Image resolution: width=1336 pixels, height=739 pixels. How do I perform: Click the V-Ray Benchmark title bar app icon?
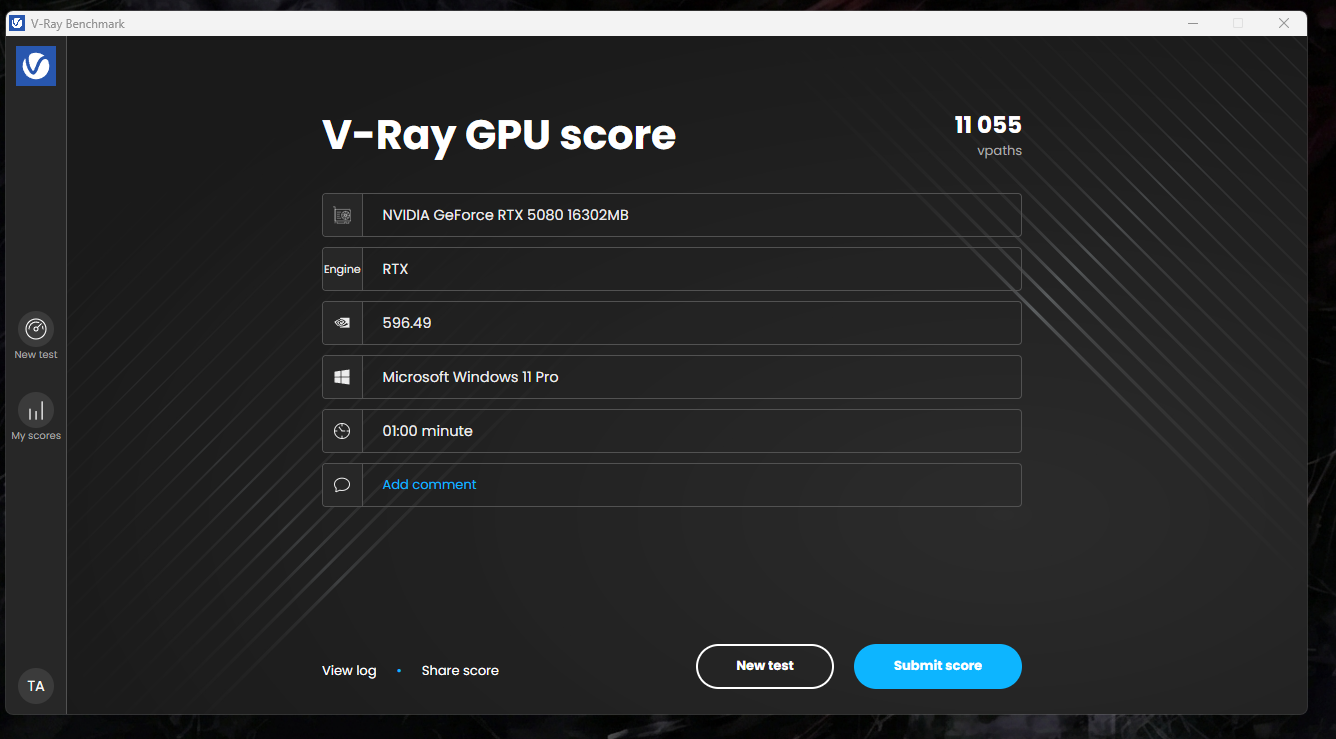click(17, 23)
